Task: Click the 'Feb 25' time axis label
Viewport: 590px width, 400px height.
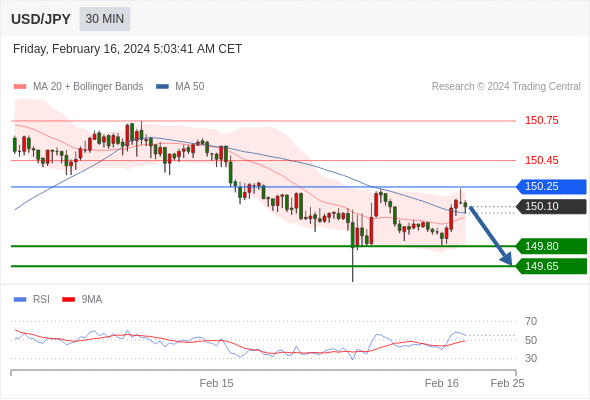Action: pyautogui.click(x=507, y=383)
